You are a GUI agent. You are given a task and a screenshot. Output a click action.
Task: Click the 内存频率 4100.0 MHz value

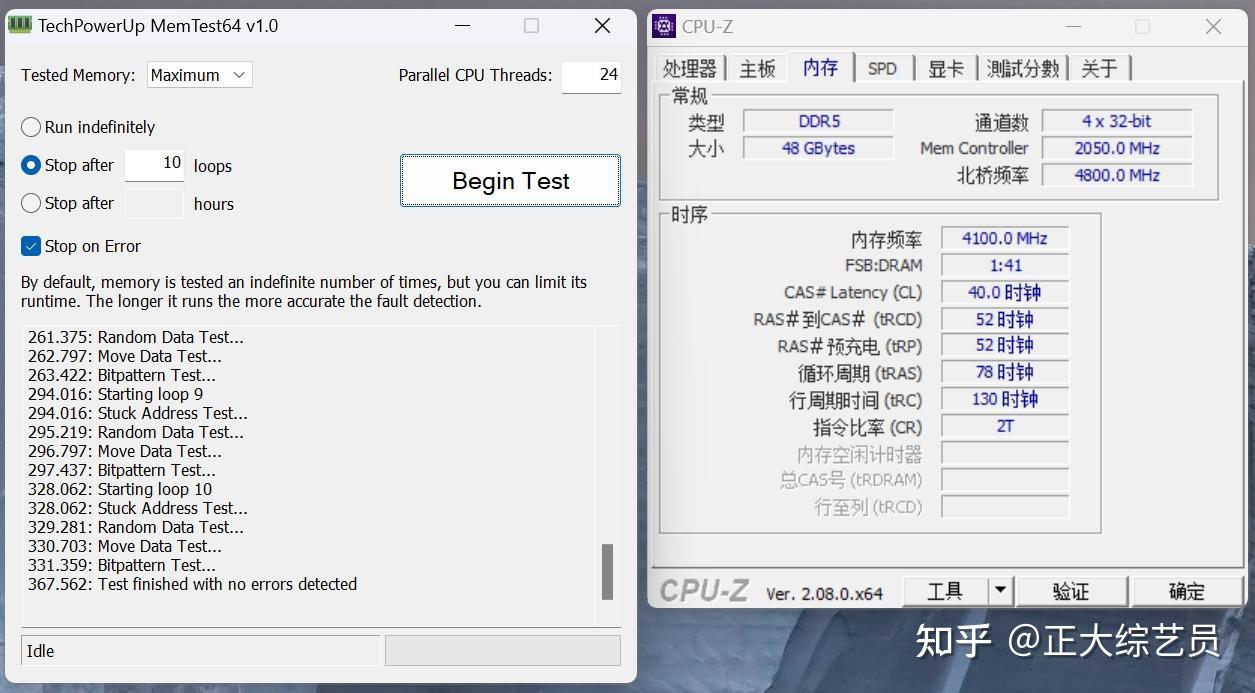click(x=1005, y=238)
